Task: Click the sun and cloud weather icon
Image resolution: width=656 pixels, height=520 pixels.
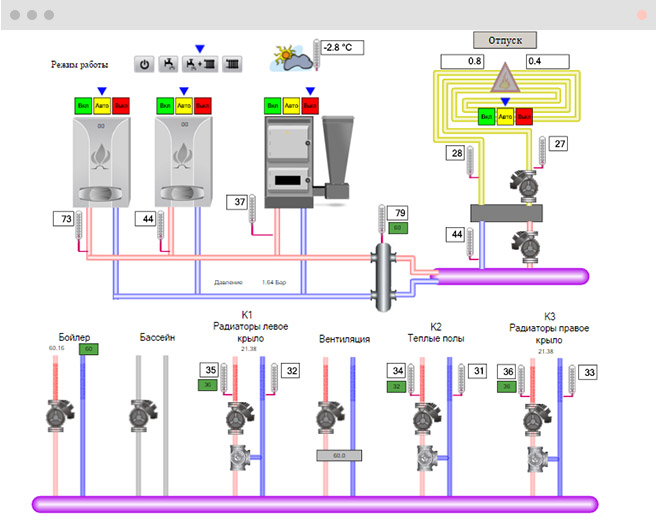Action: click(291, 58)
